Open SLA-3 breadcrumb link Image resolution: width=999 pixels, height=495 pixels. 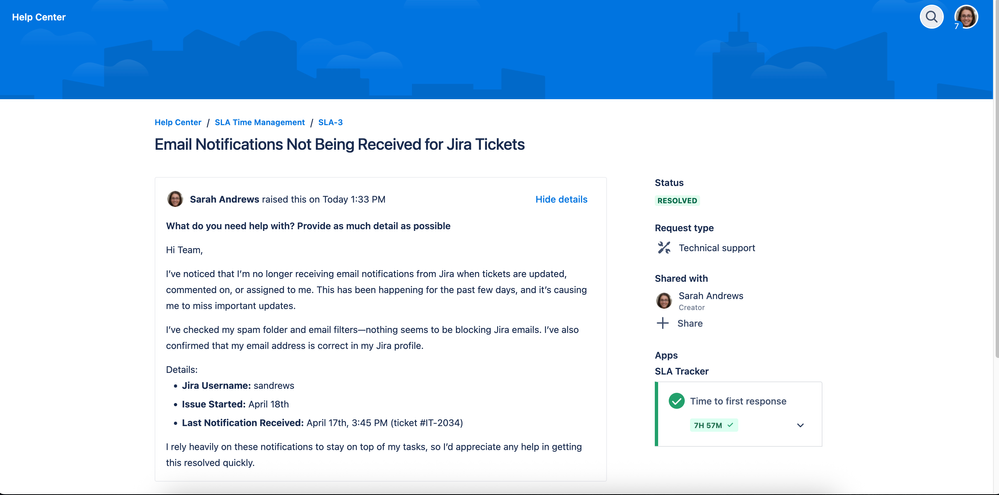331,122
